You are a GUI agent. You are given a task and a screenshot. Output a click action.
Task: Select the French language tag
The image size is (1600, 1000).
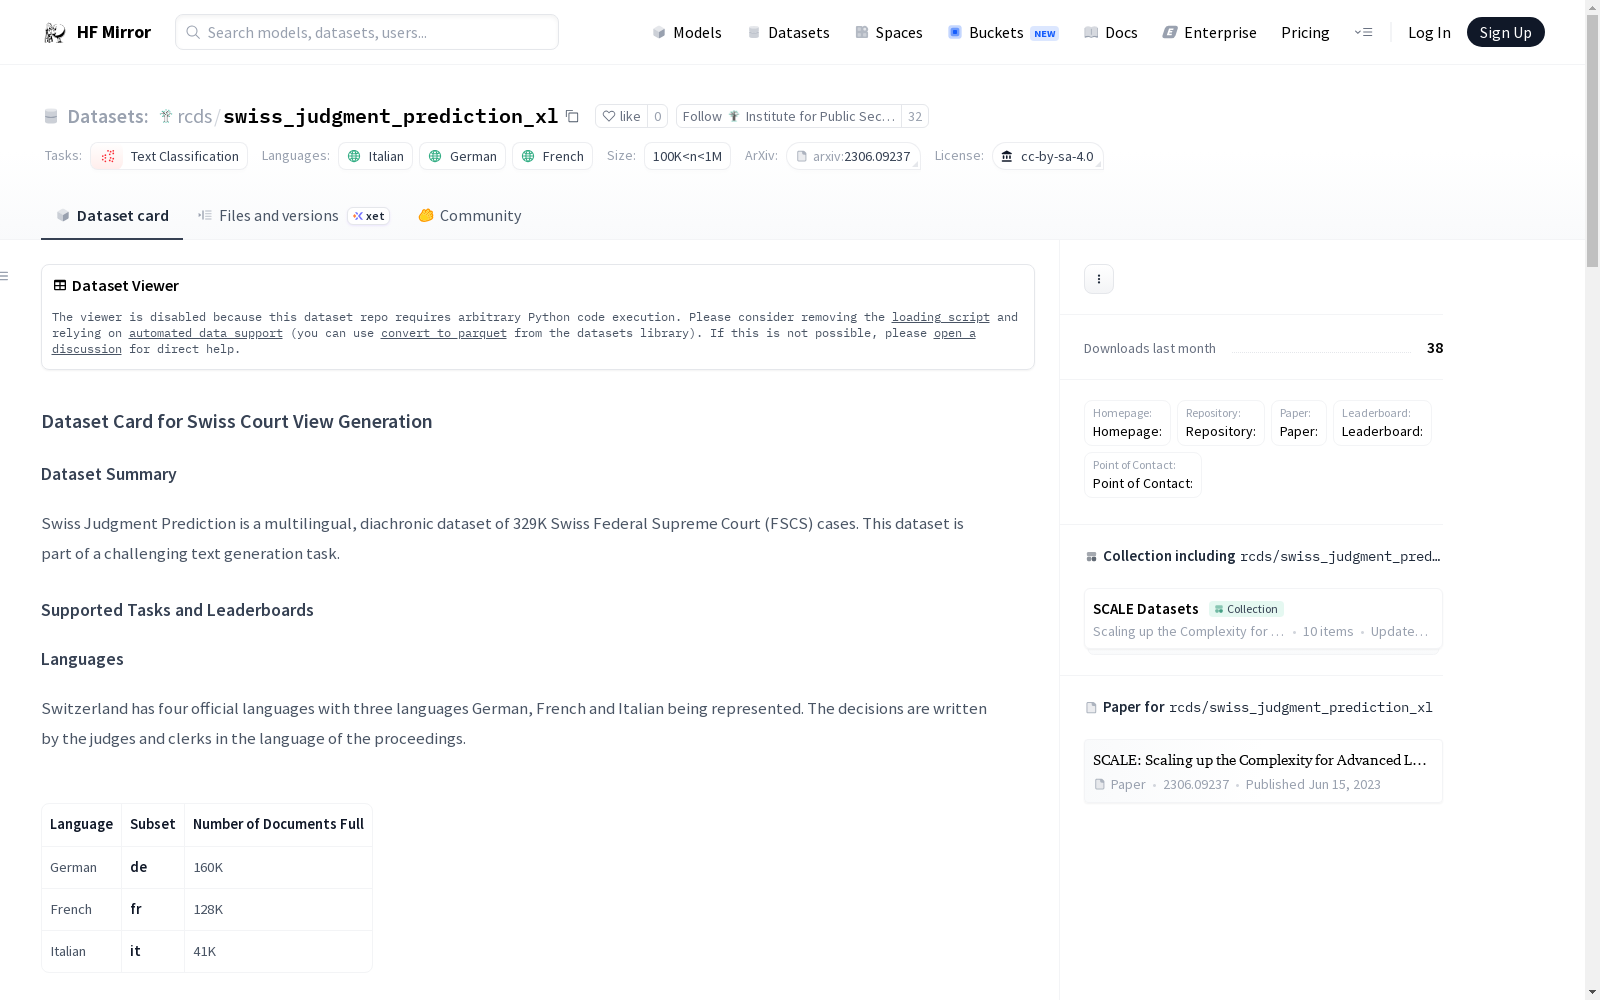pos(552,156)
